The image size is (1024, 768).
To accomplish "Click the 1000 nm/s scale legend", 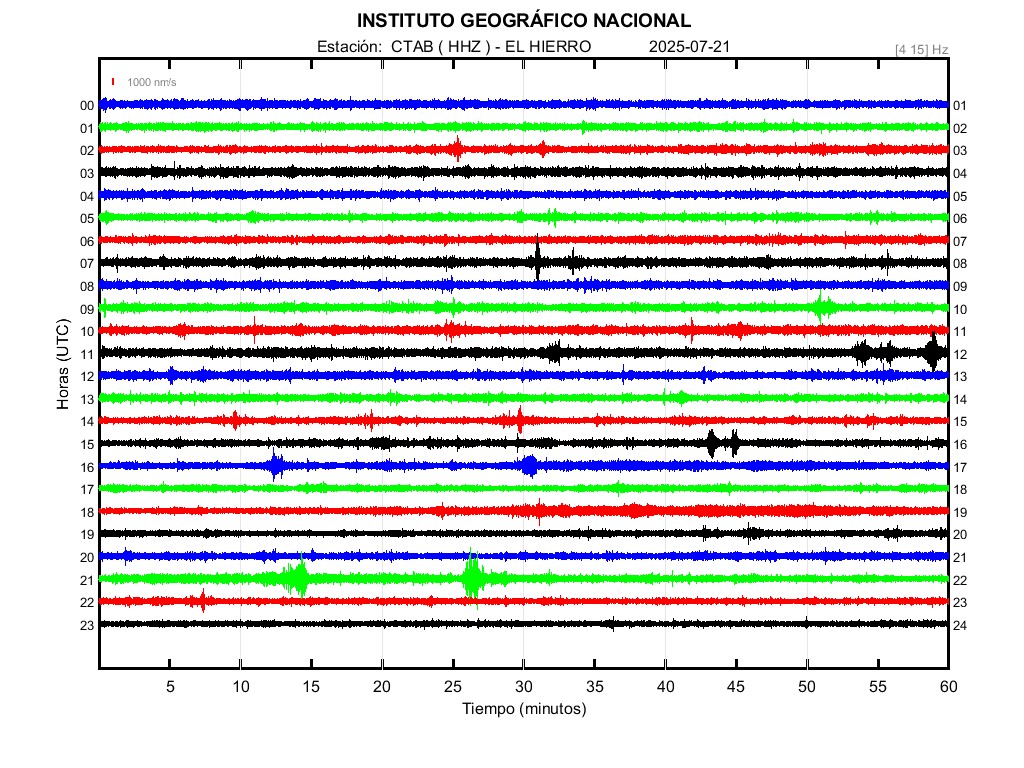I will (x=144, y=82).
